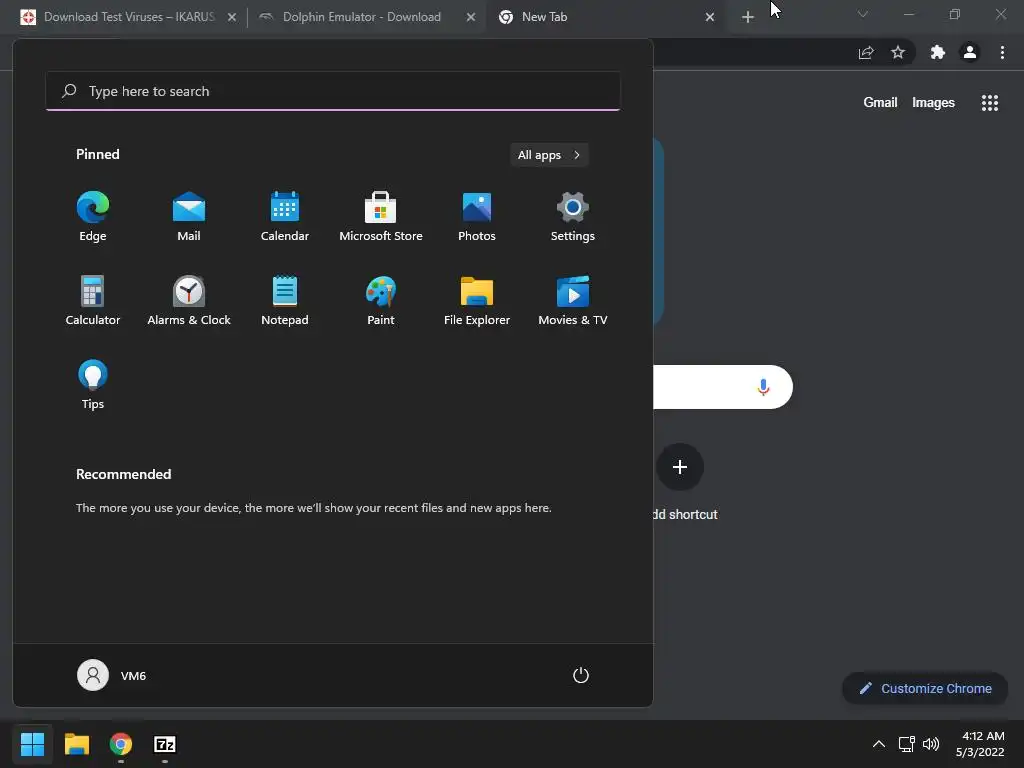Viewport: 1024px width, 768px height.
Task: Open the Google apps grid
Action: click(x=990, y=103)
